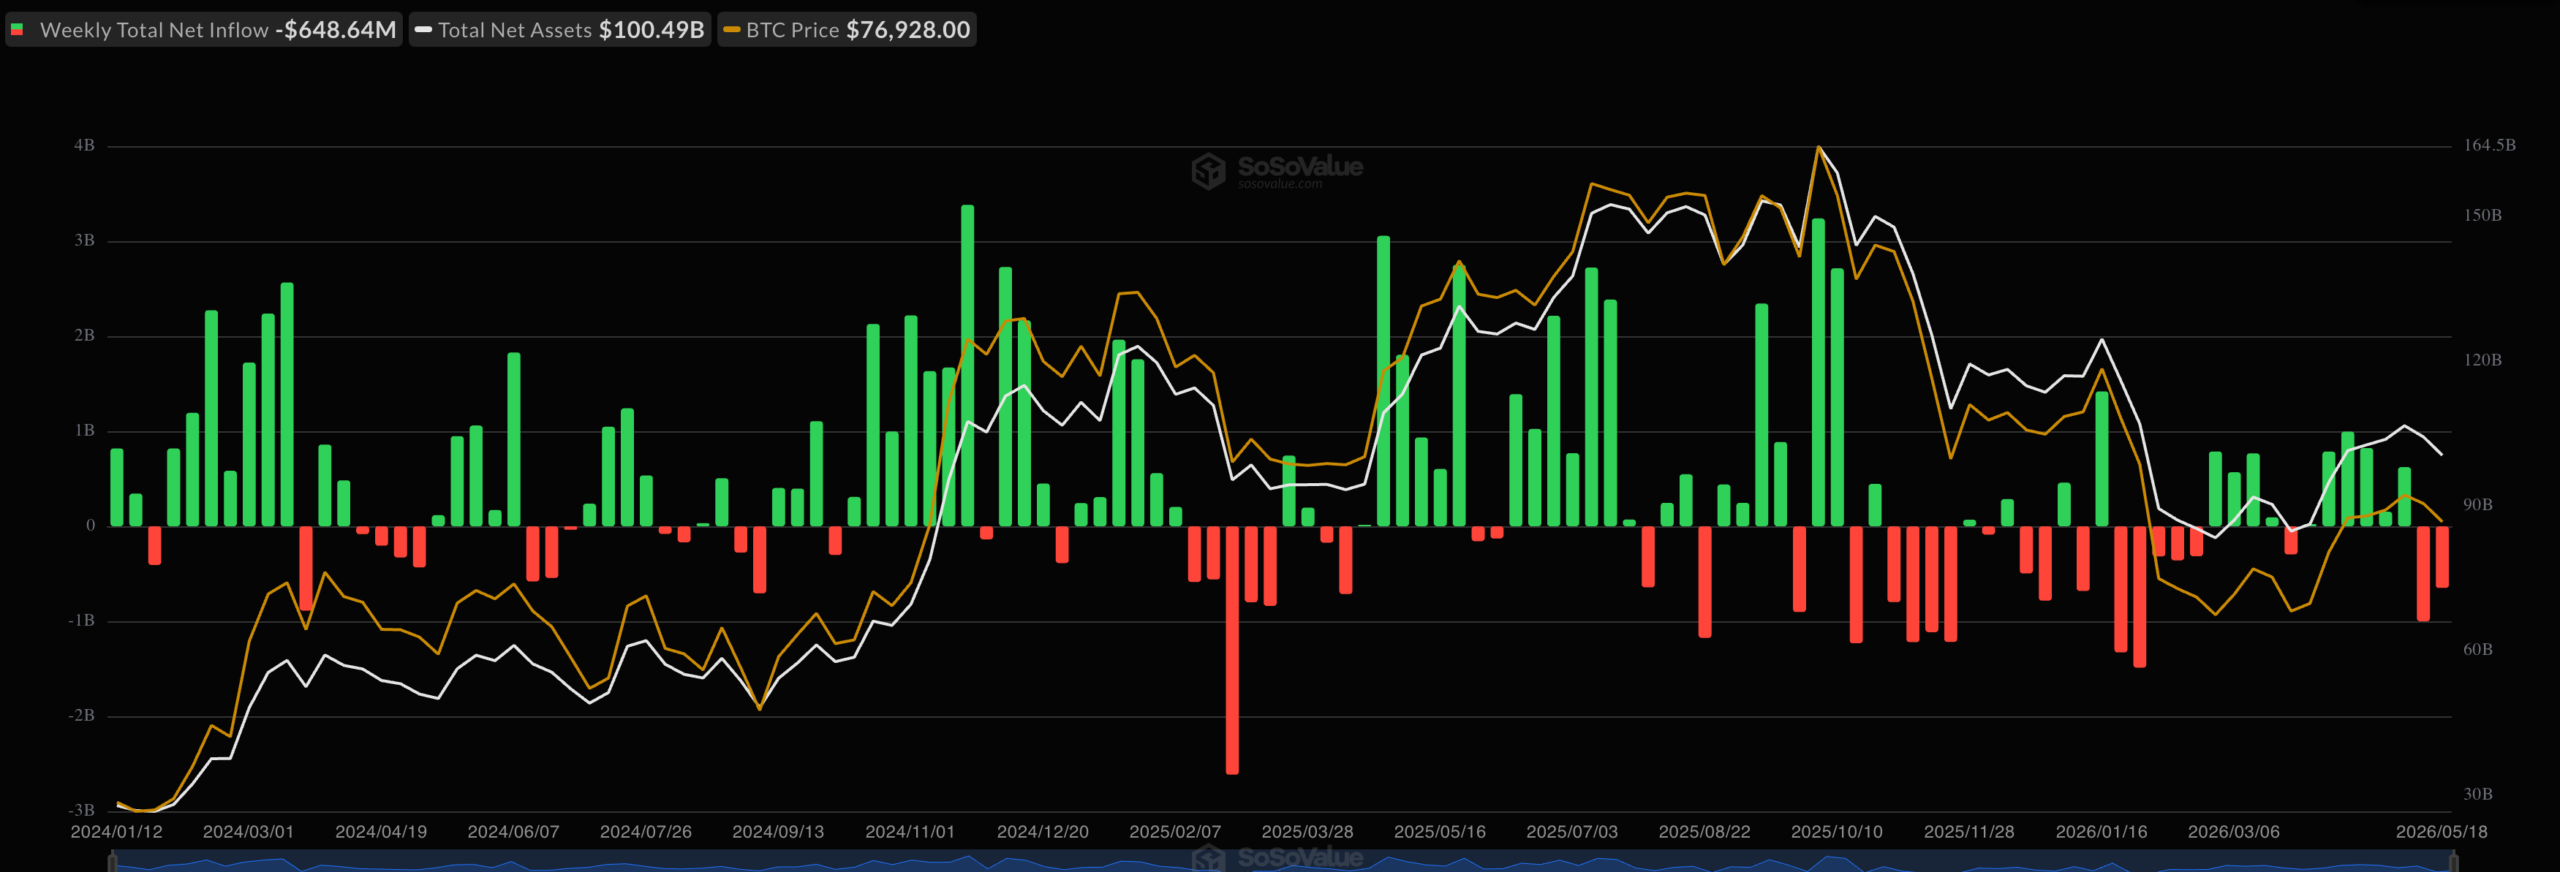Viewport: 2560px width, 872px height.
Task: Click the 2025/10/10 date axis label
Action: point(1837,832)
